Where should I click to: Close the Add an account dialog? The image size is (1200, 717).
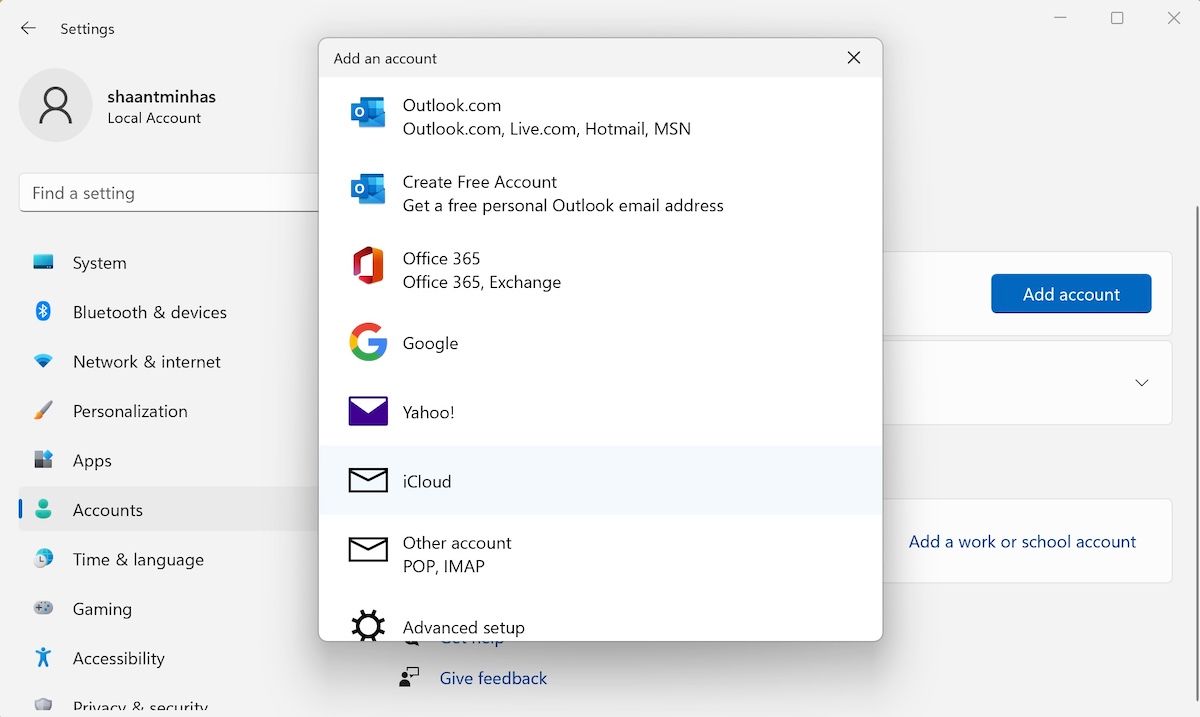click(854, 58)
